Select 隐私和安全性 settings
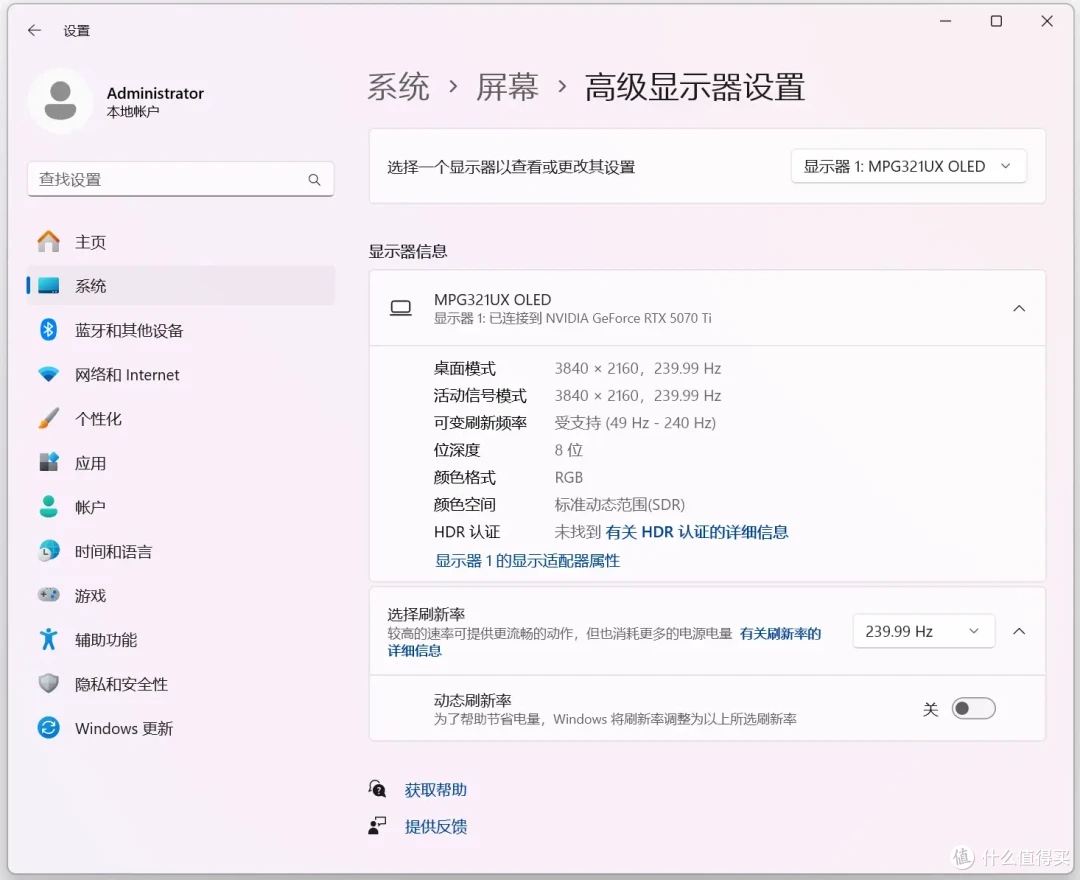This screenshot has height=880, width=1080. coord(180,684)
